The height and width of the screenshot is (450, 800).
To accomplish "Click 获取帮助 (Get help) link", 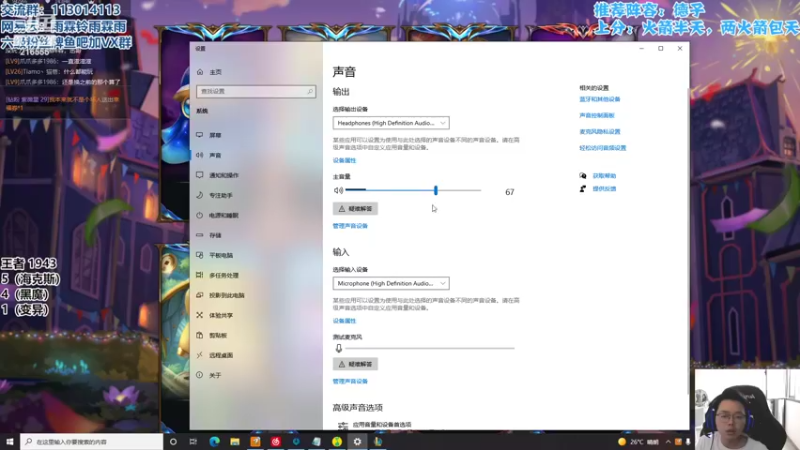I will coord(604,176).
